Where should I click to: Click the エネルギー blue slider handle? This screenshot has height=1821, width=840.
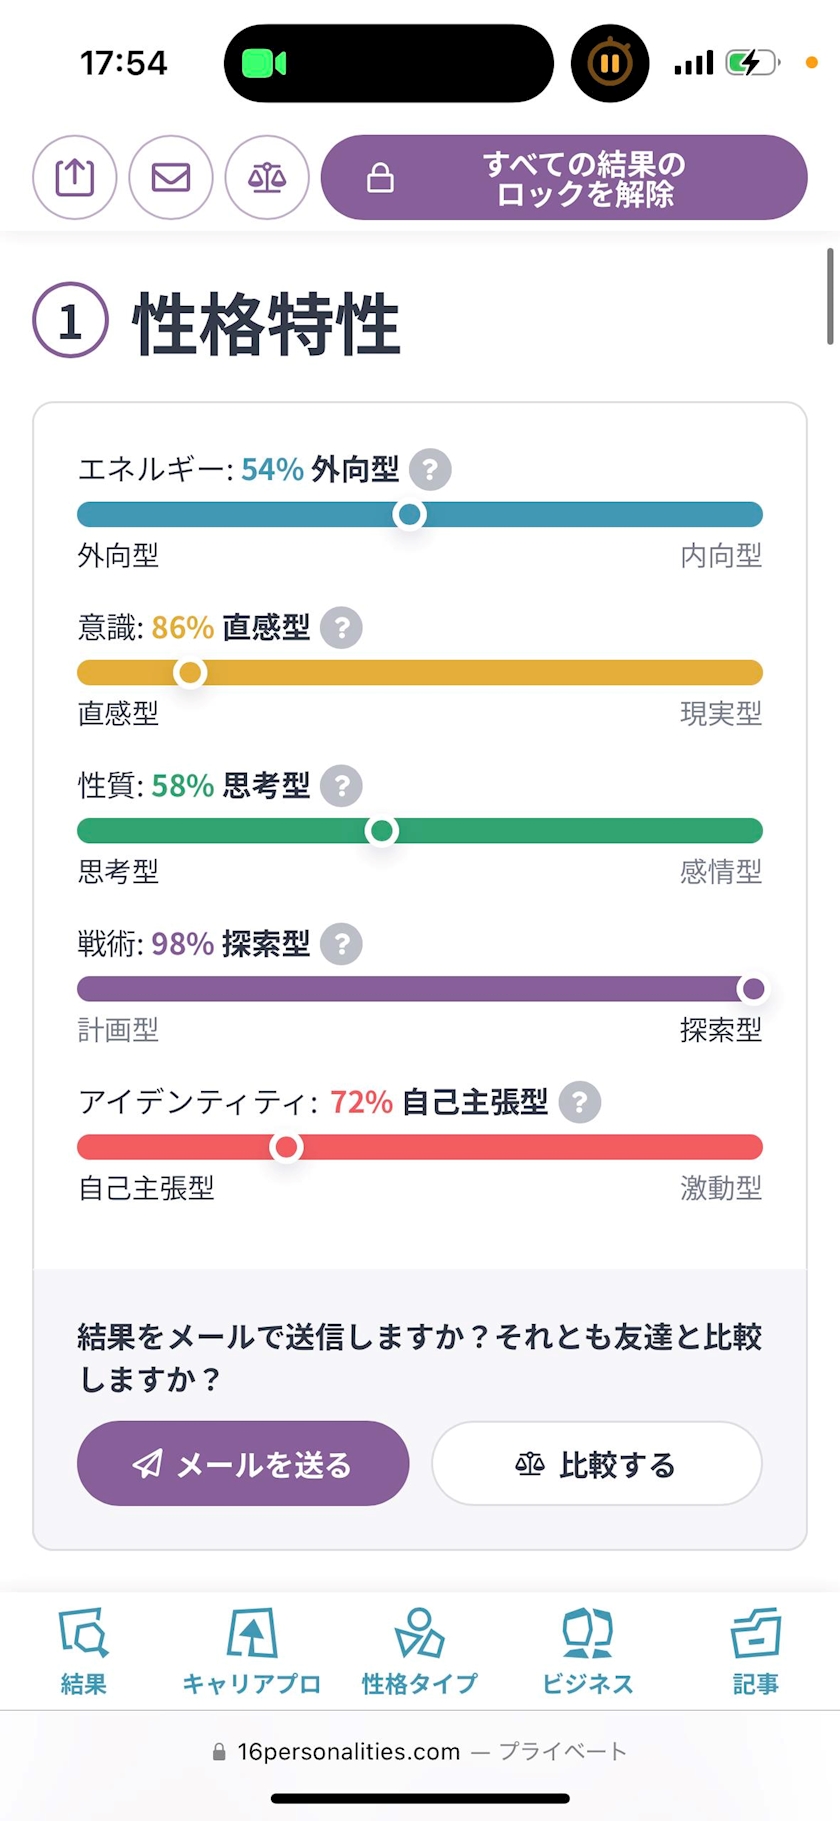pyautogui.click(x=409, y=515)
